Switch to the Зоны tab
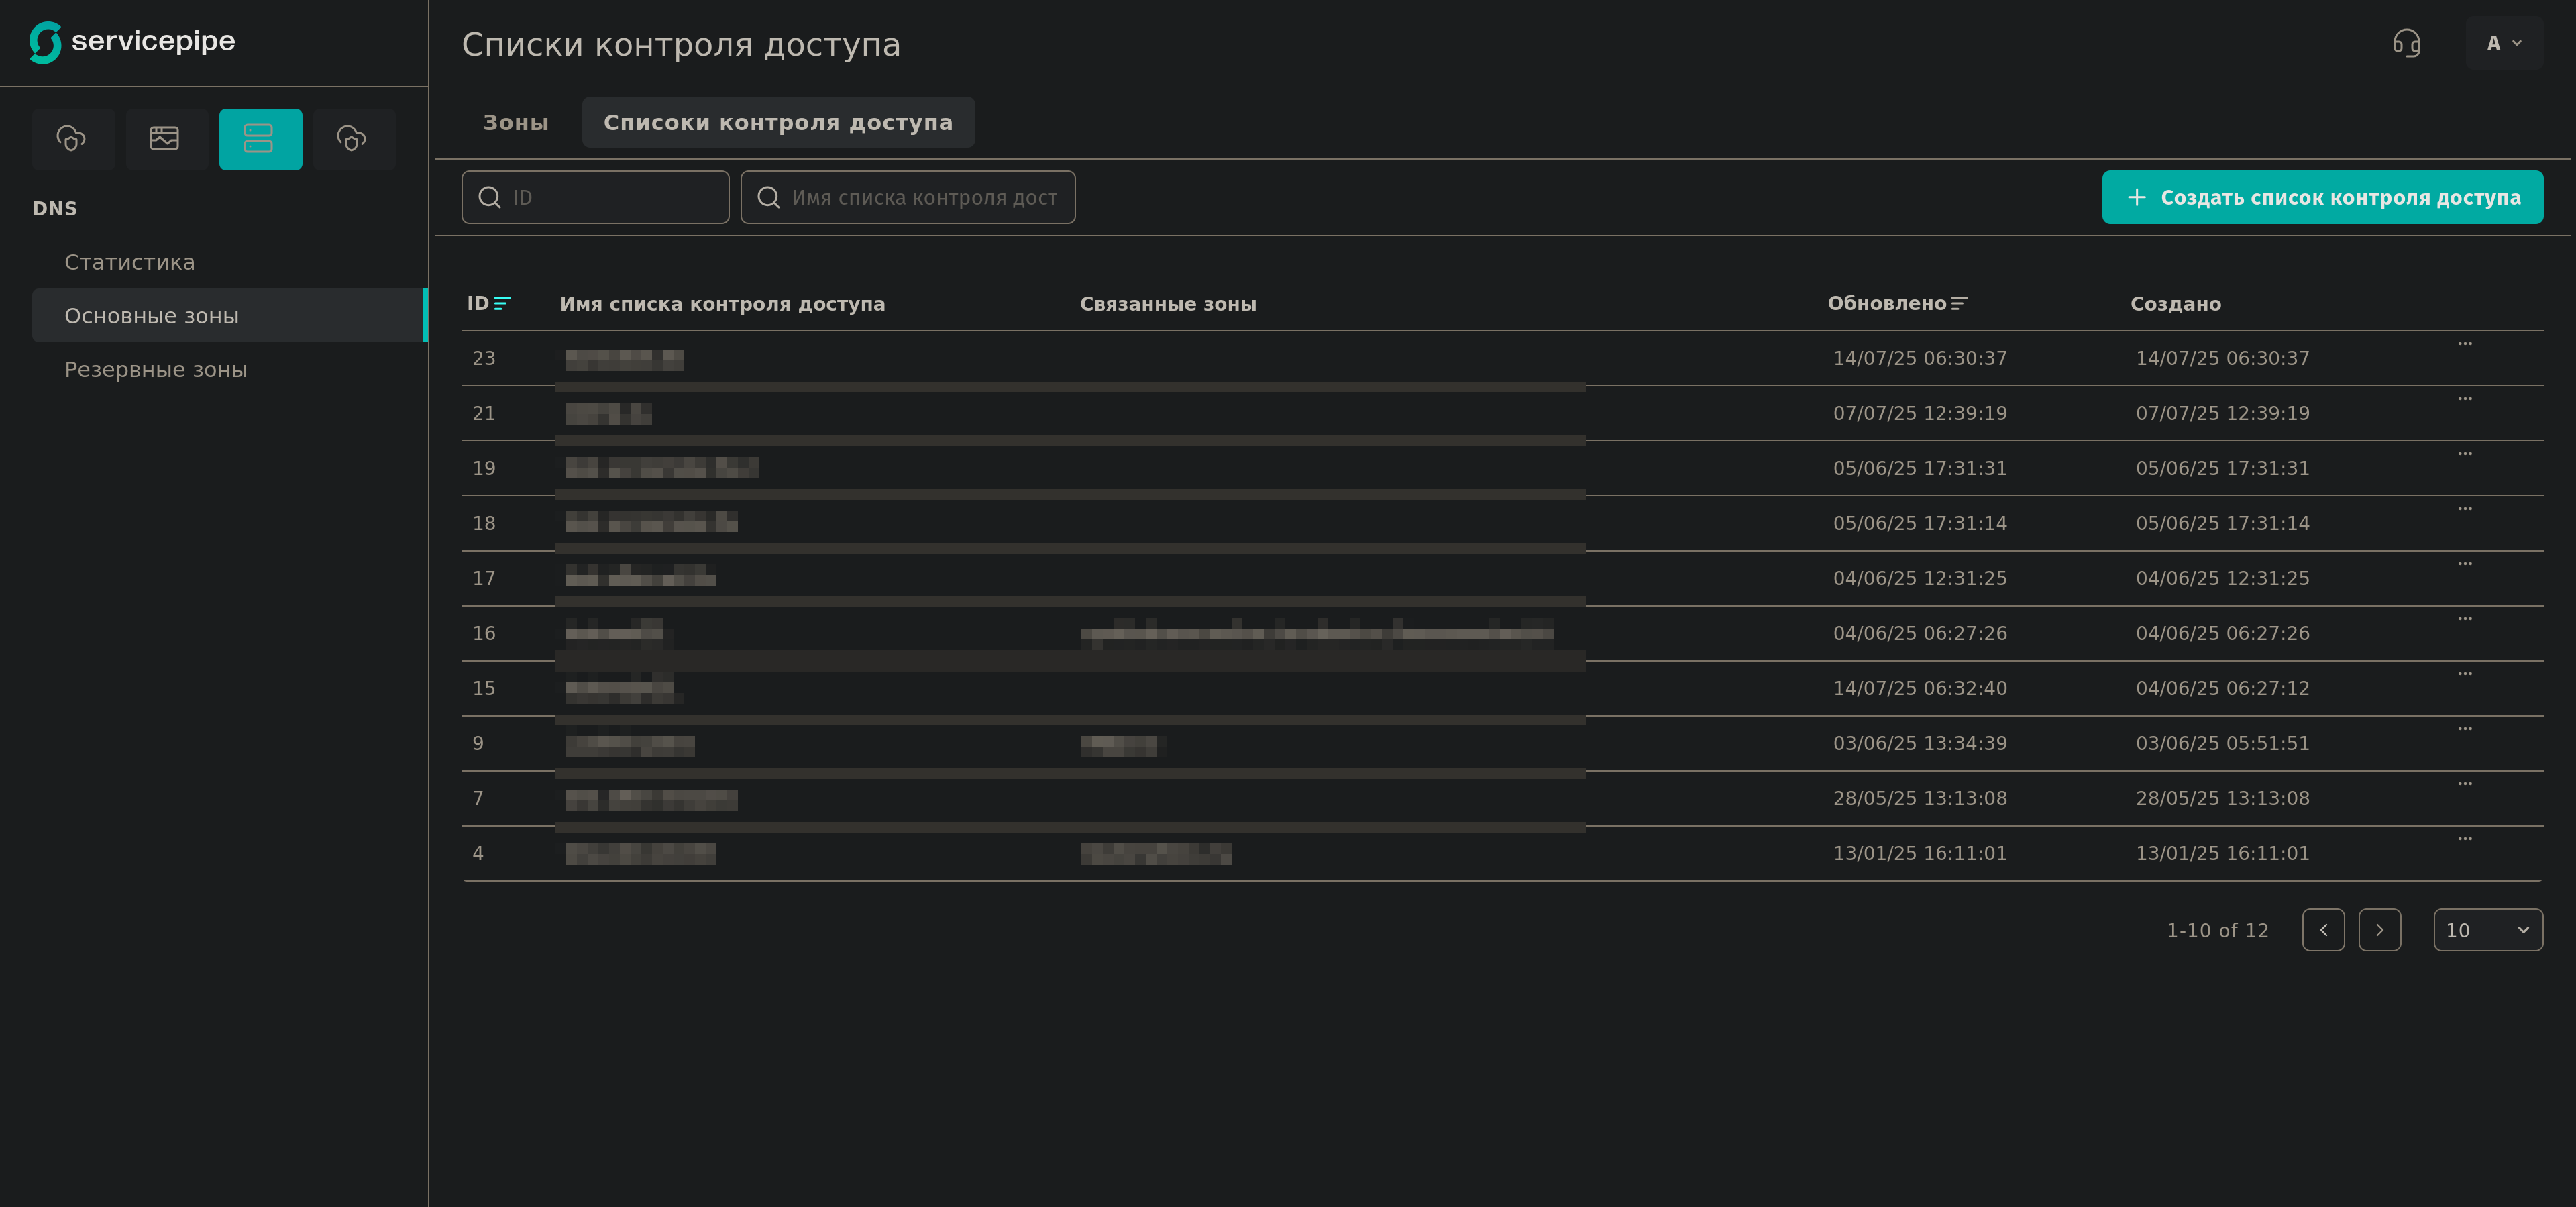 [516, 123]
